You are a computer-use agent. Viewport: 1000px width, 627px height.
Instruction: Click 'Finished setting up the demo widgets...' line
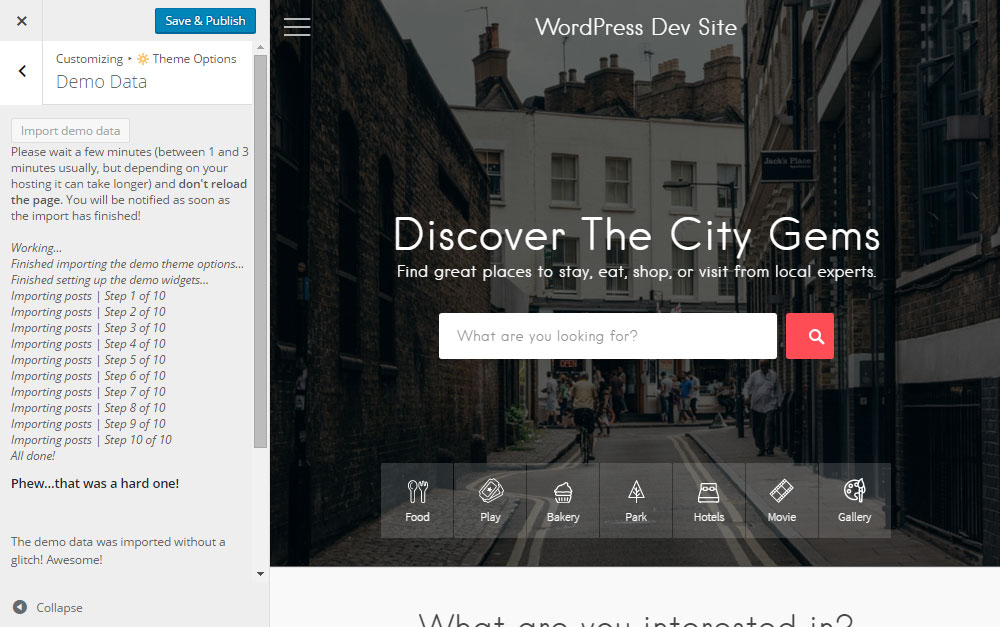pos(110,280)
